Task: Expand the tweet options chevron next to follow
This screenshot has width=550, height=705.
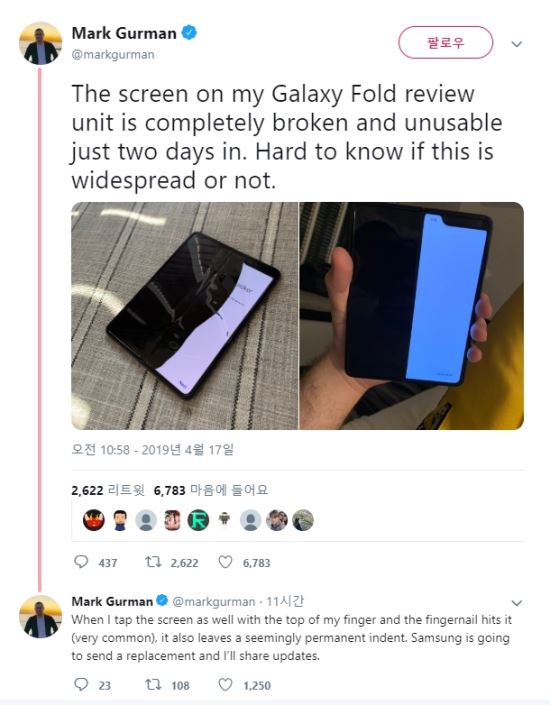Action: 517,44
